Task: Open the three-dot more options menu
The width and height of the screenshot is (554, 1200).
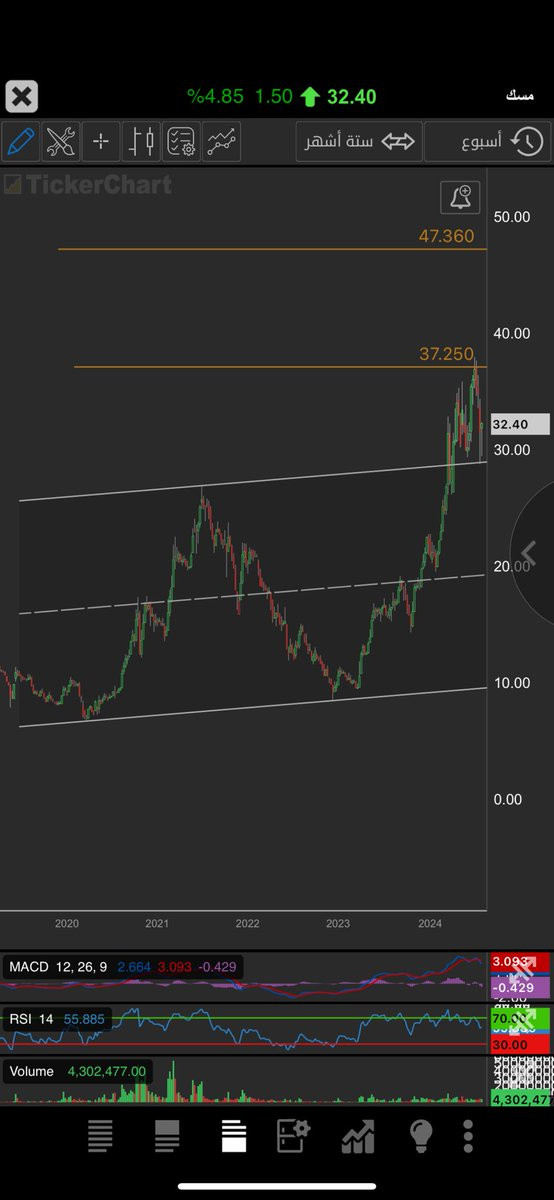Action: [468, 1136]
